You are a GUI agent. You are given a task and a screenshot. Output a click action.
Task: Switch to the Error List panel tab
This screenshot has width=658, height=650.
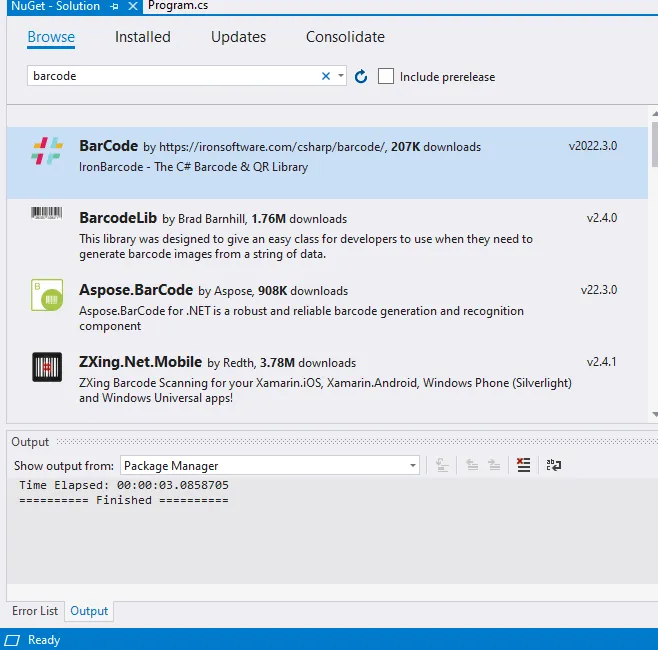(35, 611)
